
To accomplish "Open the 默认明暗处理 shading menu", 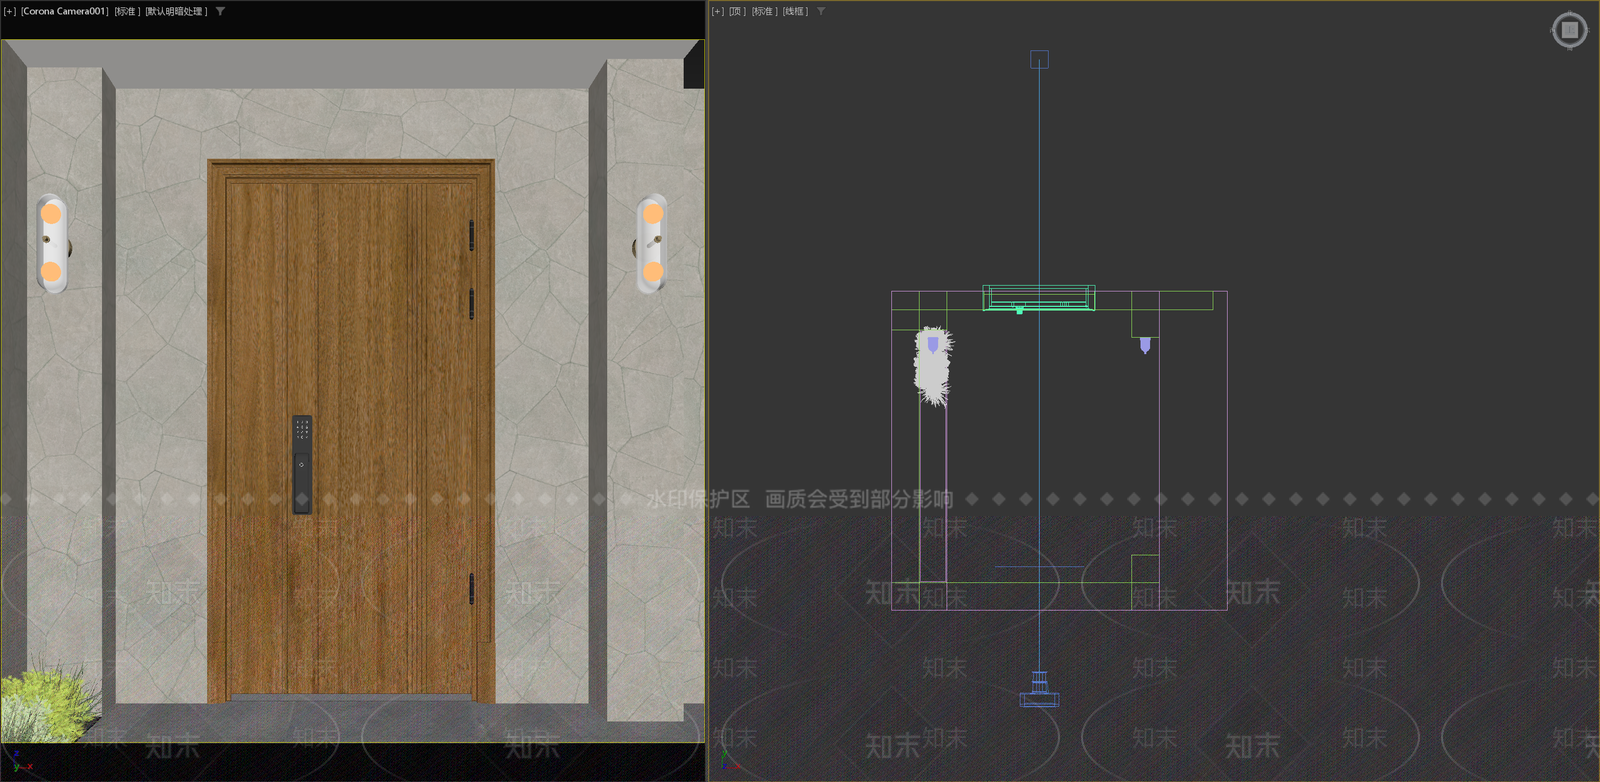I will click(x=176, y=12).
